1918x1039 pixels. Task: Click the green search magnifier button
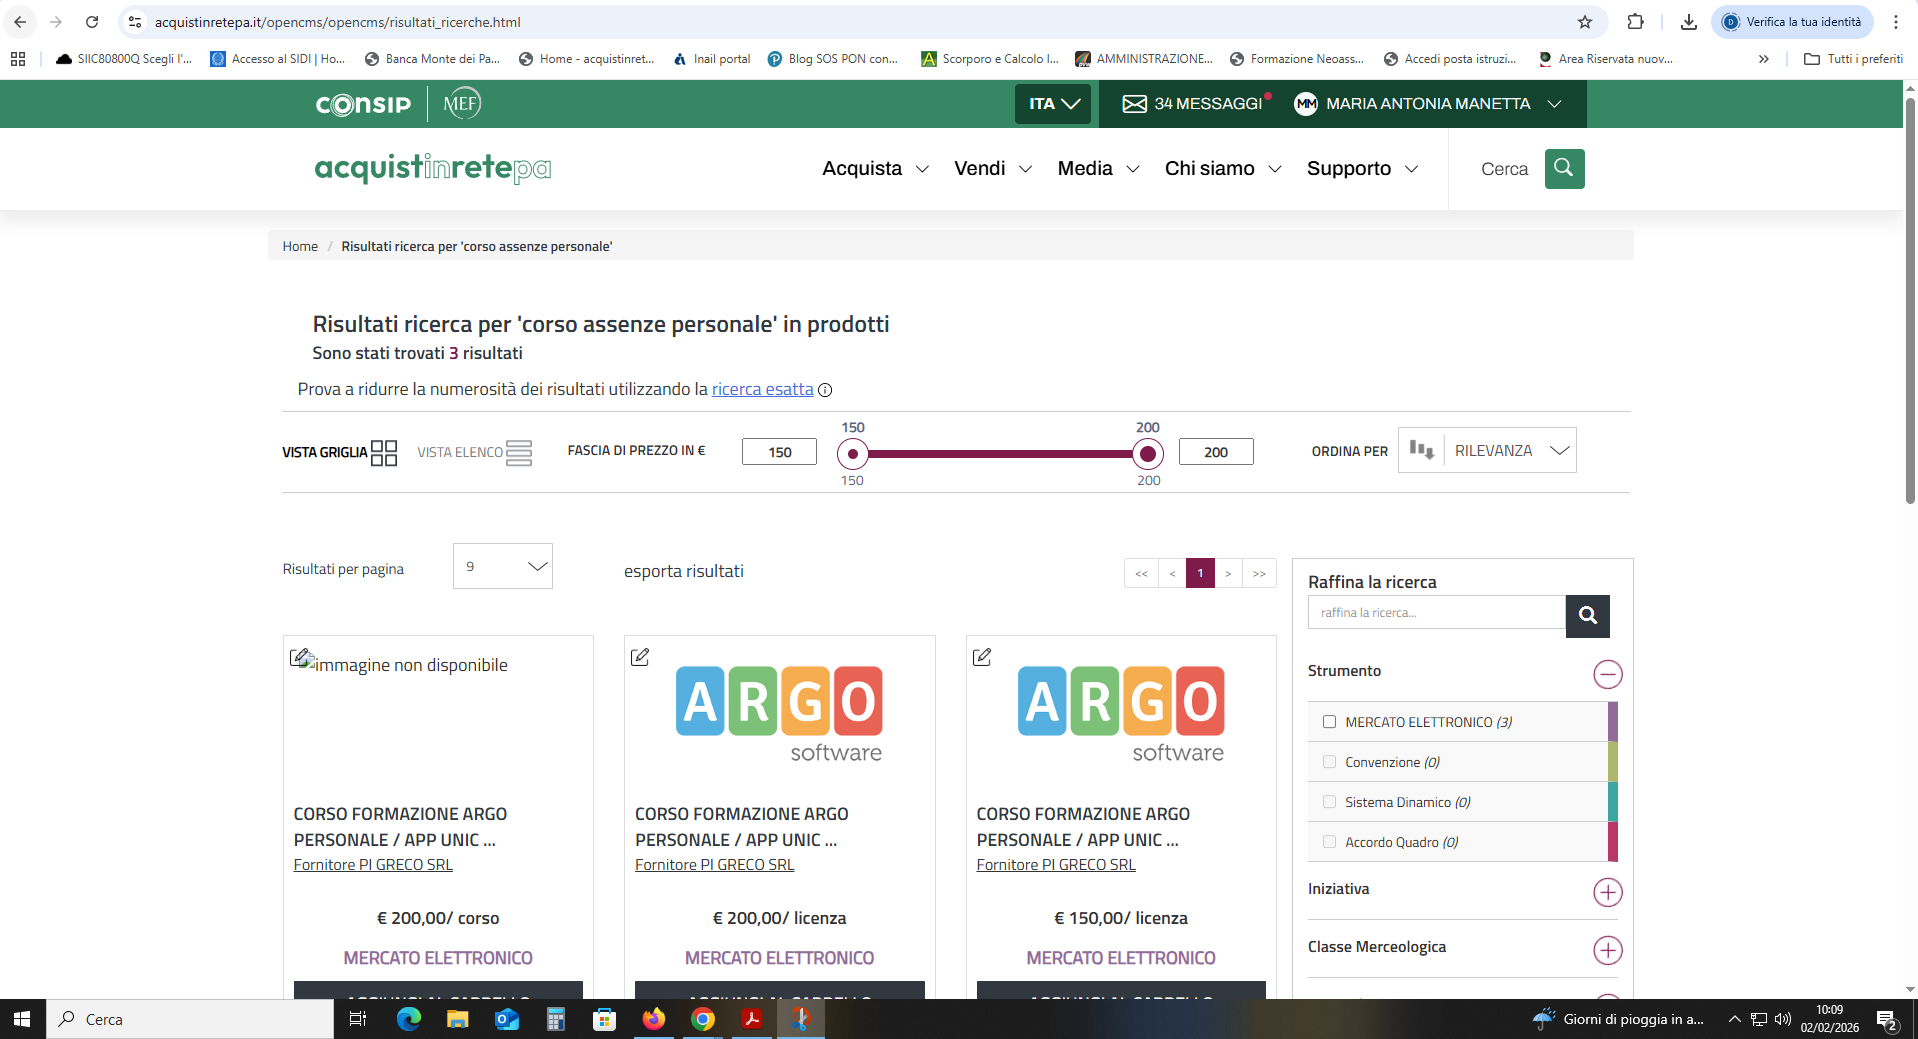[1564, 169]
